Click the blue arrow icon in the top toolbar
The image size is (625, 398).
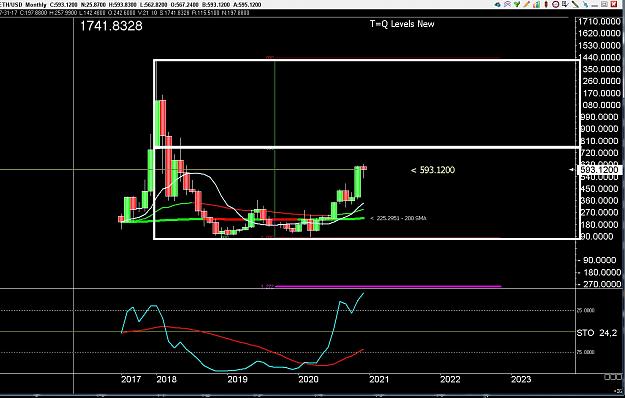497,4
